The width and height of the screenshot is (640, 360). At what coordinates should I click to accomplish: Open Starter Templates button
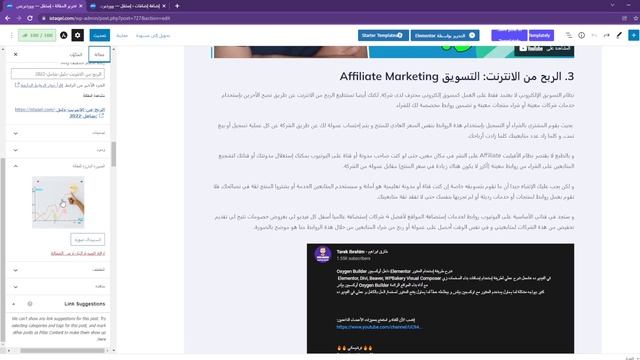tap(383, 36)
